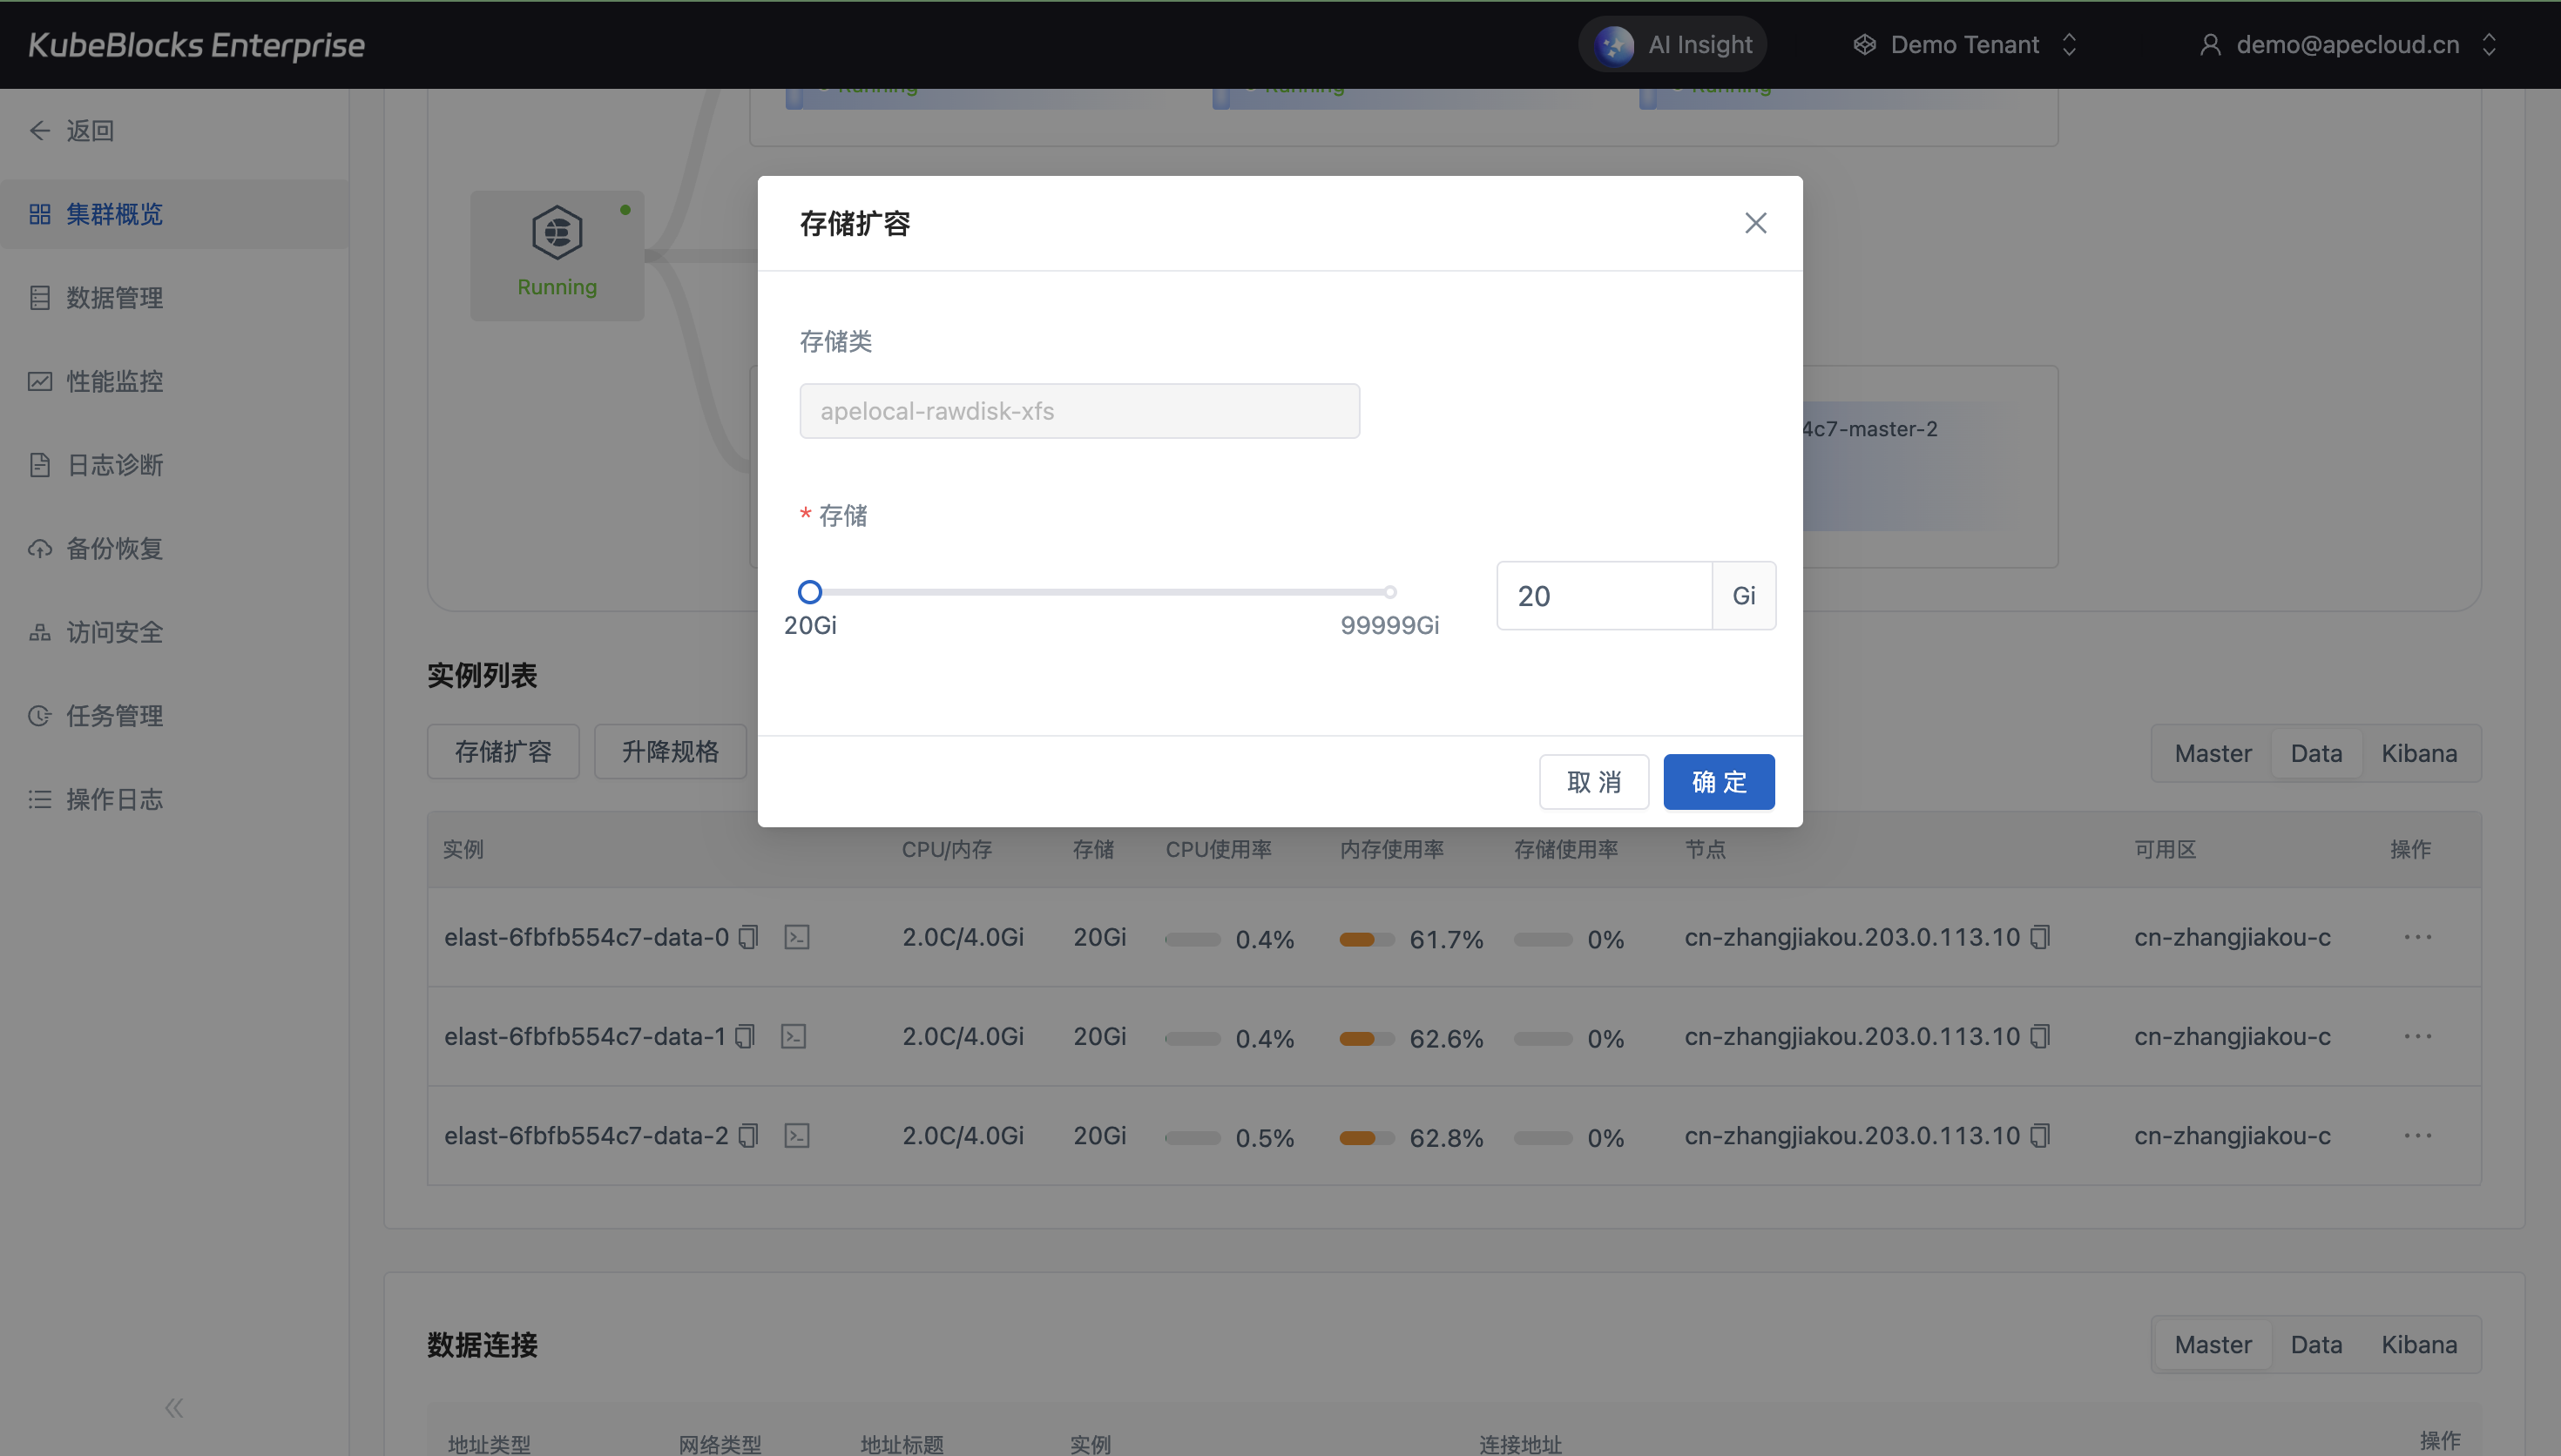Click the 取消 cancel button
2561x1456 pixels.
click(x=1593, y=782)
